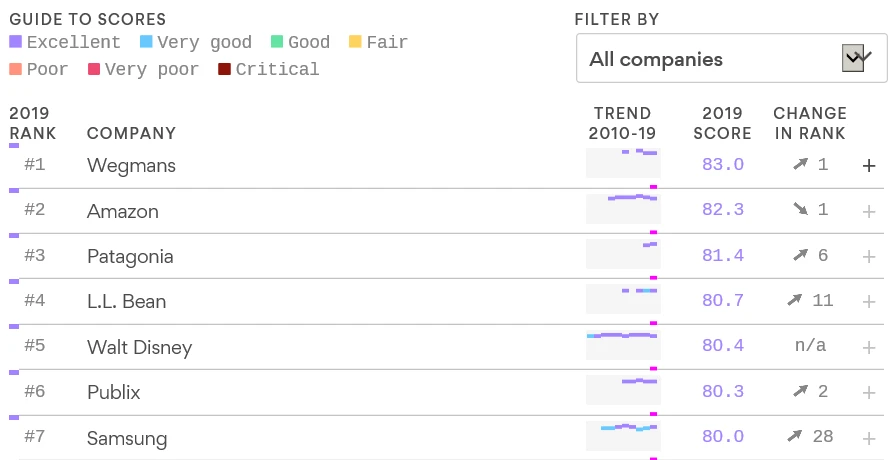Click the Amazon up-down rank change arrow
Viewport: 896px width, 460px height.
click(800, 209)
